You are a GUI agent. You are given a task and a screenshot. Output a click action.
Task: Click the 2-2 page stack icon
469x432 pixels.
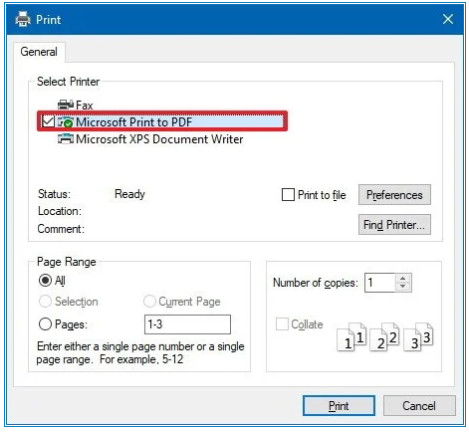point(384,337)
